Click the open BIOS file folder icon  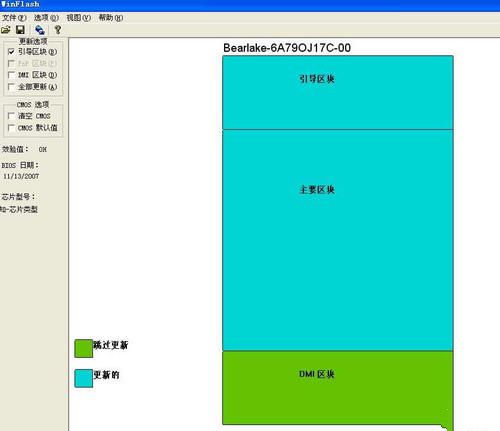coord(6,30)
